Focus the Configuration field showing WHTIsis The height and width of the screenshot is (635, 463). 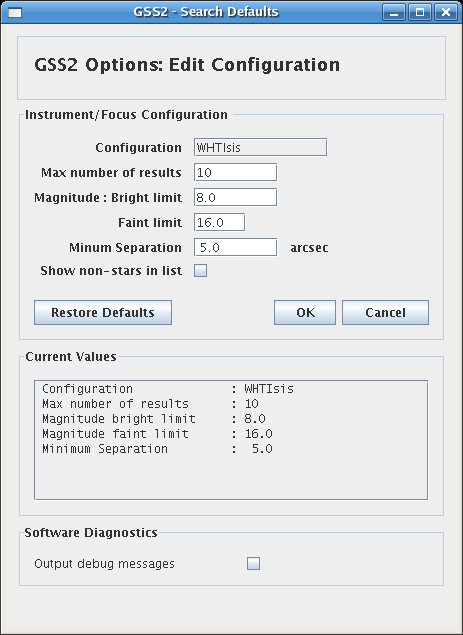[260, 147]
